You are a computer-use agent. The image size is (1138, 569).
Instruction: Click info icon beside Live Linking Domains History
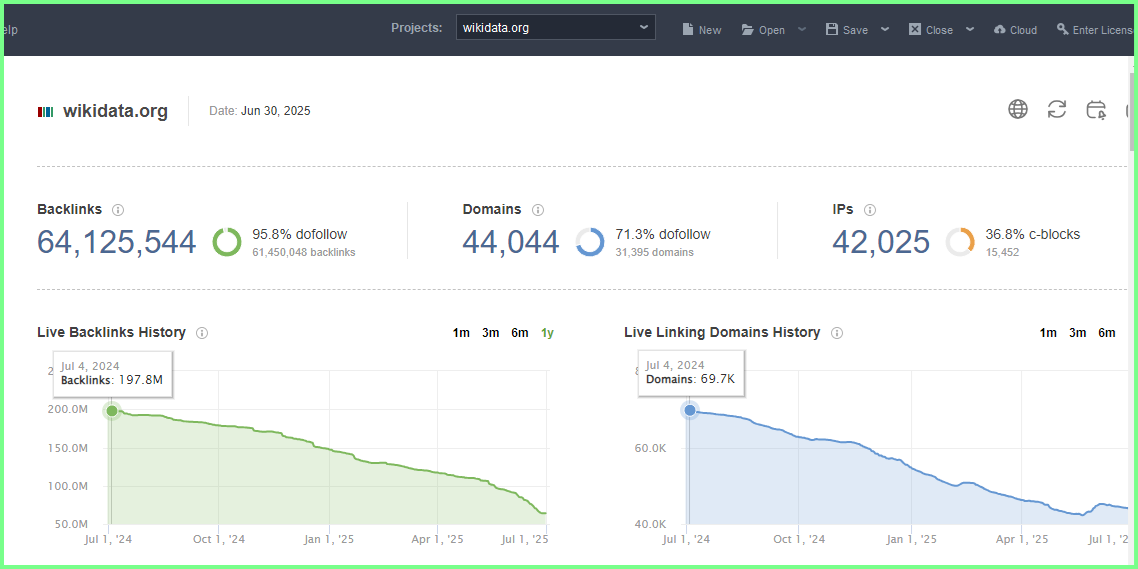pos(837,333)
